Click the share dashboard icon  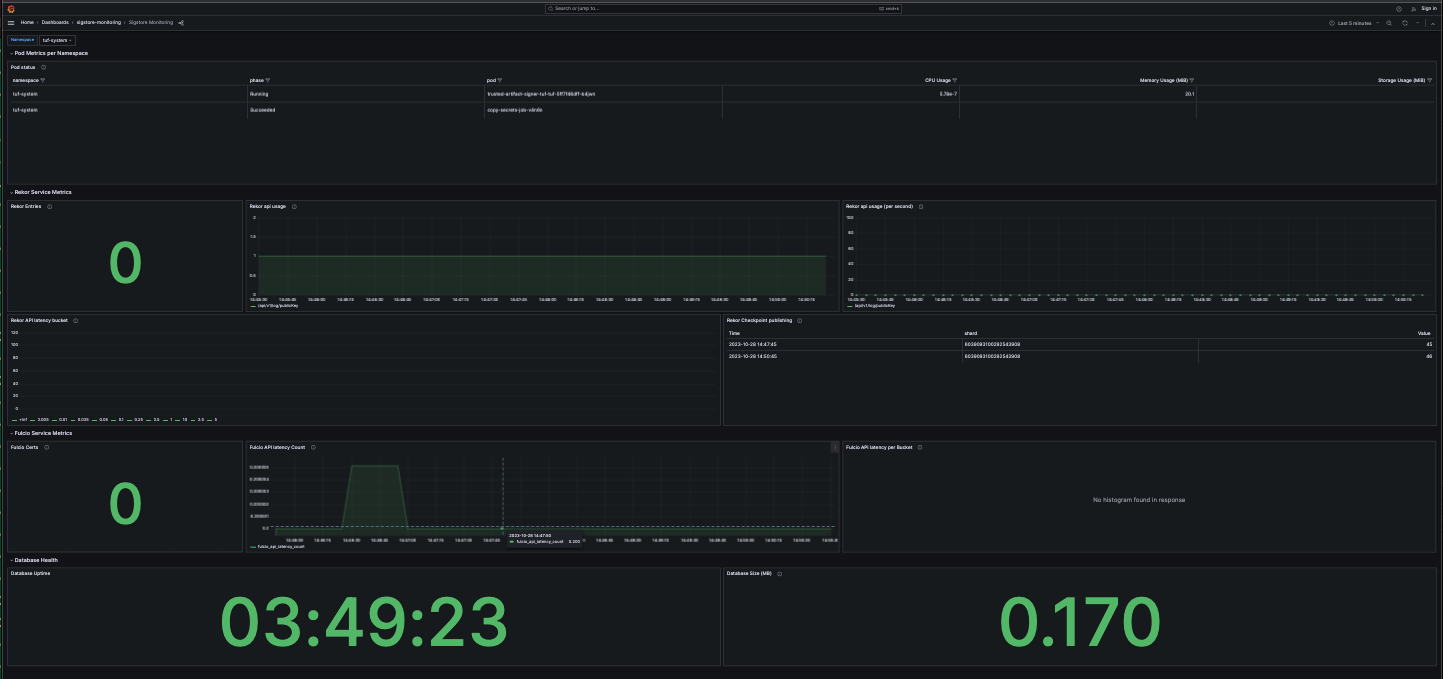point(181,22)
